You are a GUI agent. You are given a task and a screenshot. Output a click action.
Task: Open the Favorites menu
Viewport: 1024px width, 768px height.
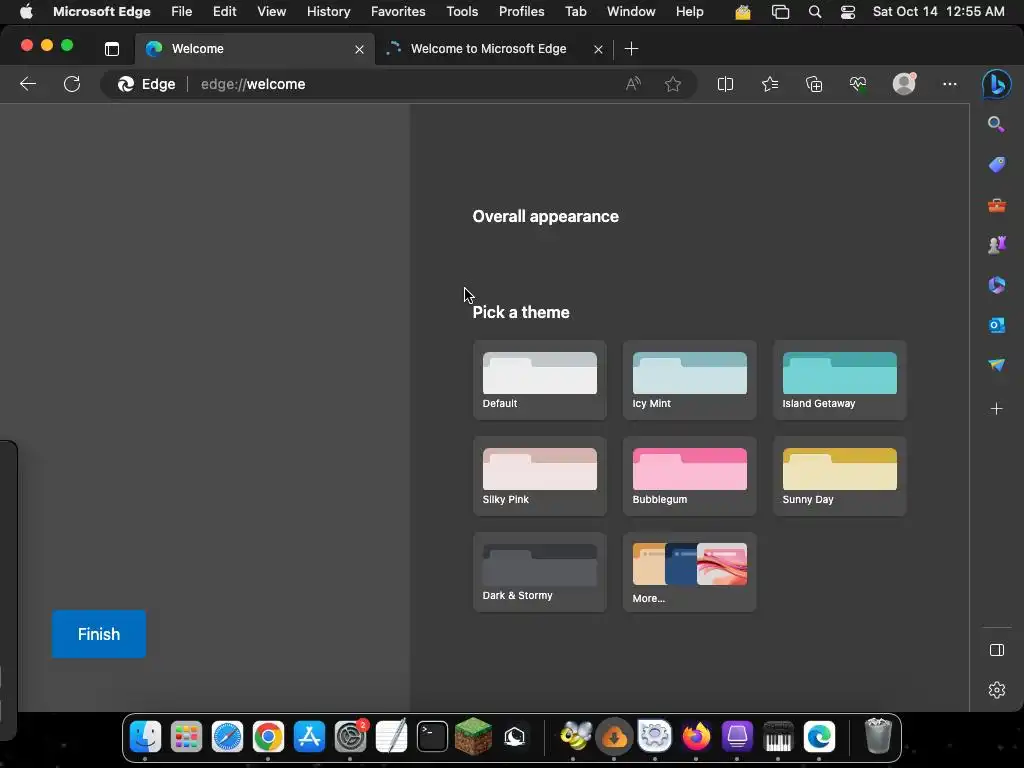click(x=398, y=12)
